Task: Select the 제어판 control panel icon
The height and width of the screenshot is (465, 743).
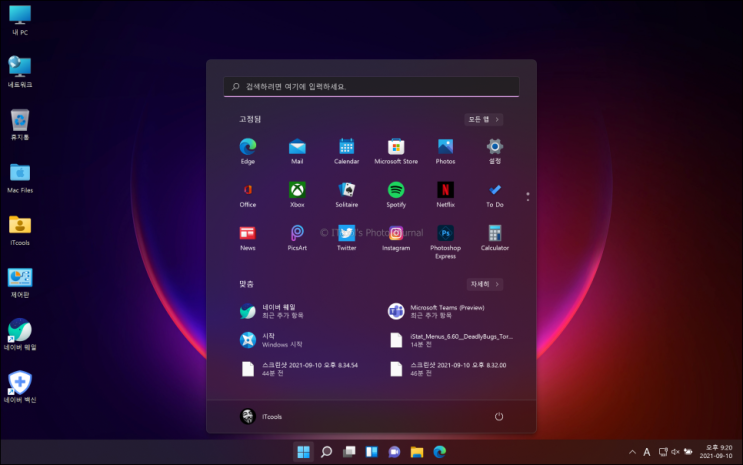Action: point(20,283)
